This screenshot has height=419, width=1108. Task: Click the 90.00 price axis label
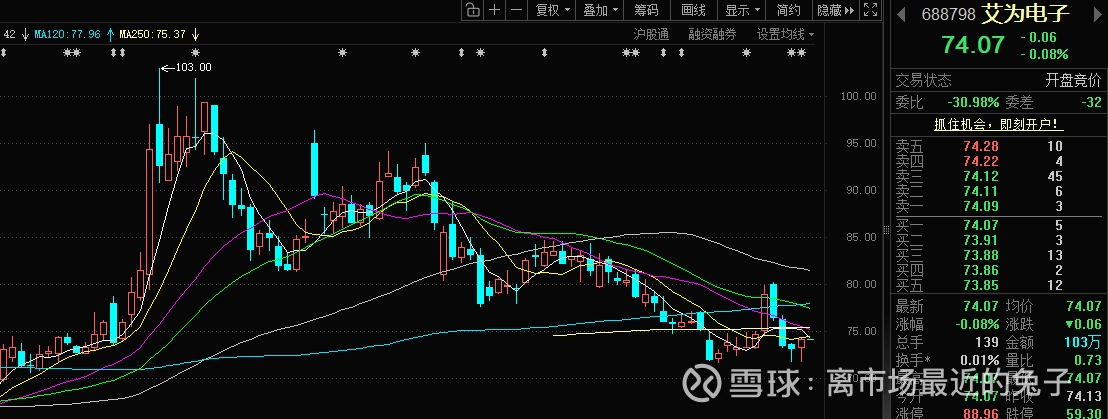(x=861, y=190)
